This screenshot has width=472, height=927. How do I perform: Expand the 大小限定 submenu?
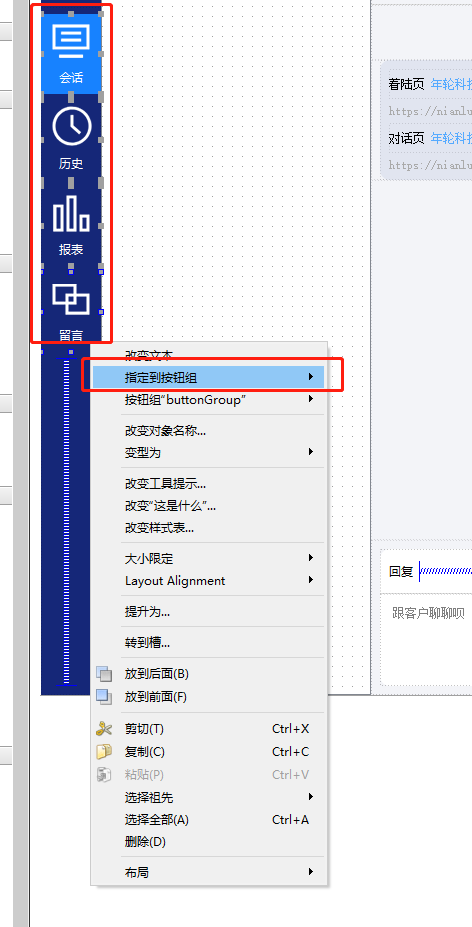pyautogui.click(x=208, y=558)
